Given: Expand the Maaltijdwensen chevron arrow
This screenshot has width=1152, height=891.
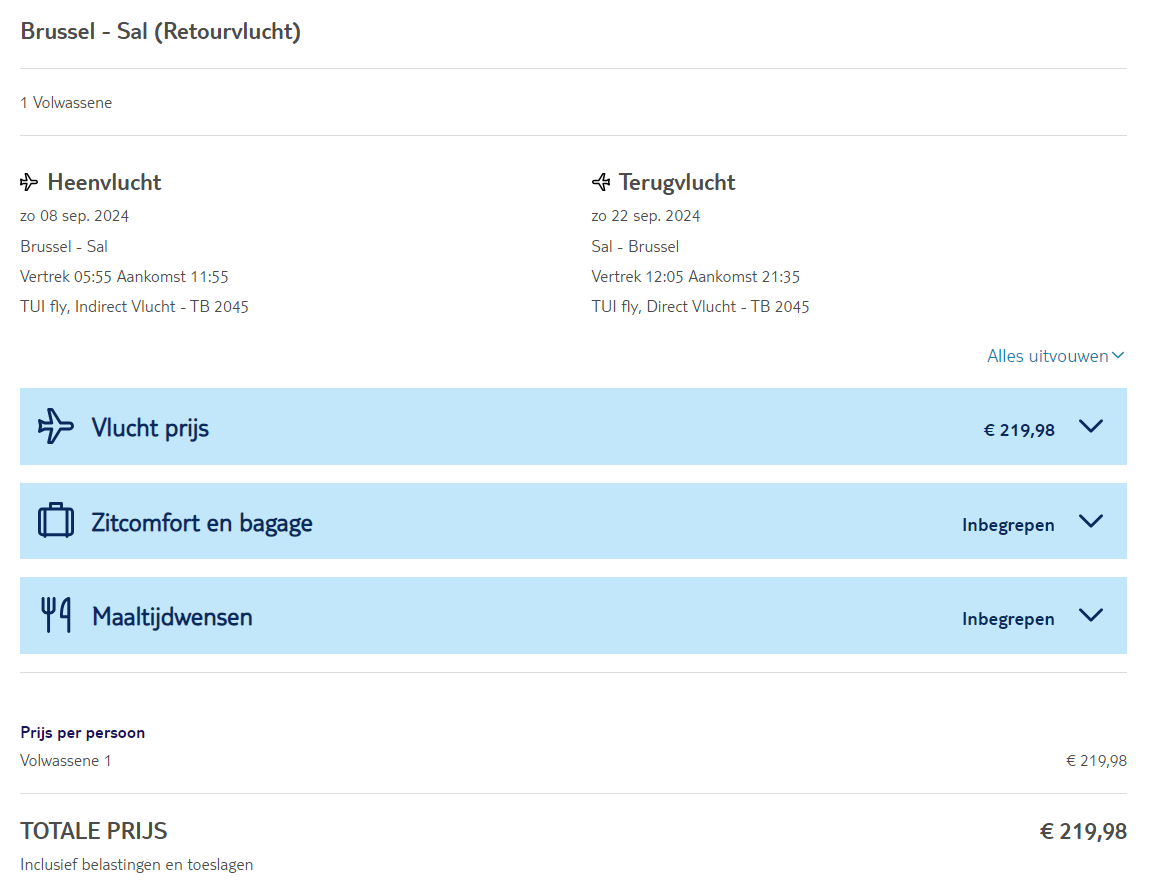Looking at the screenshot, I should click(x=1091, y=615).
